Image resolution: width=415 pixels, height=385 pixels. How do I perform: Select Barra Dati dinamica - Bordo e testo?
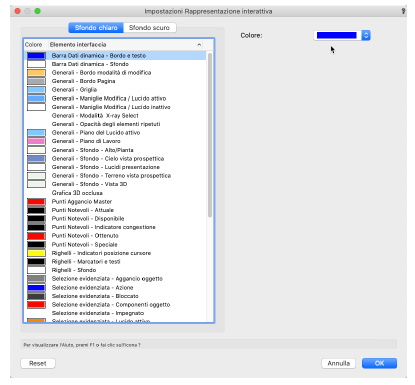click(x=115, y=56)
